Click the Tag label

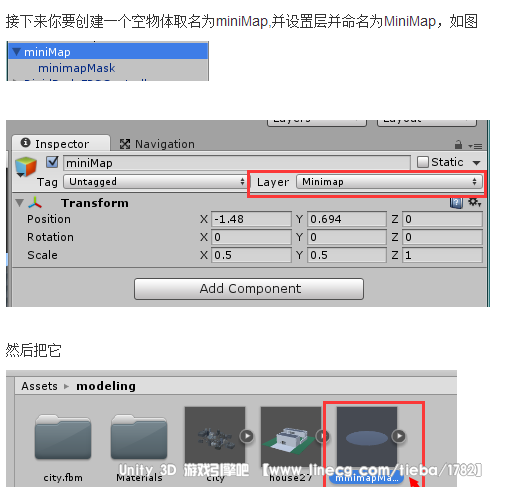[x=47, y=182]
